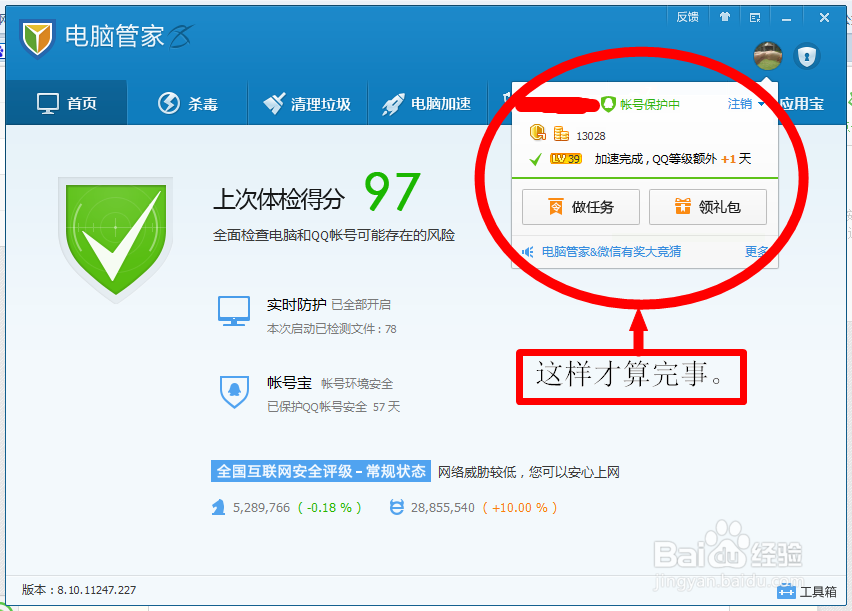852x611 pixels.
Task: Click the large green checkmark shield
Action: pos(115,239)
